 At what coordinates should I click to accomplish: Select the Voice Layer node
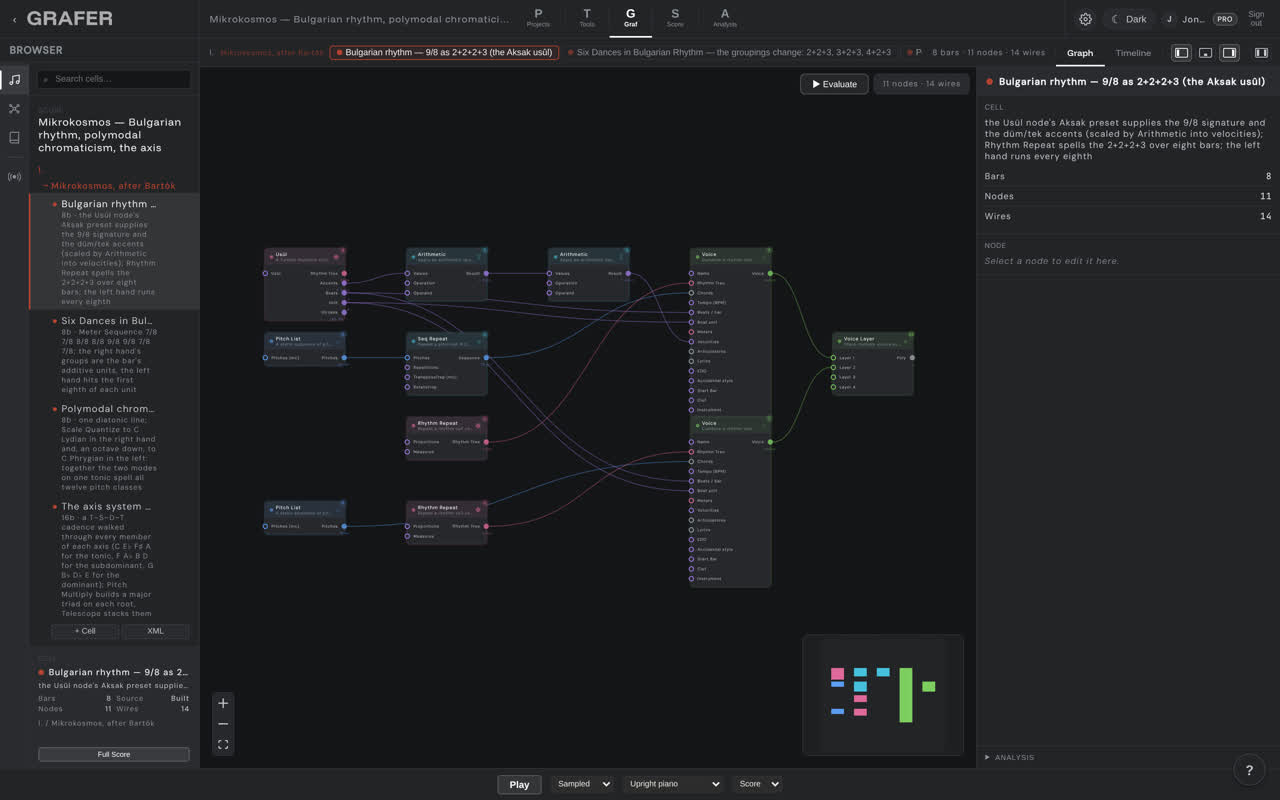tap(873, 363)
